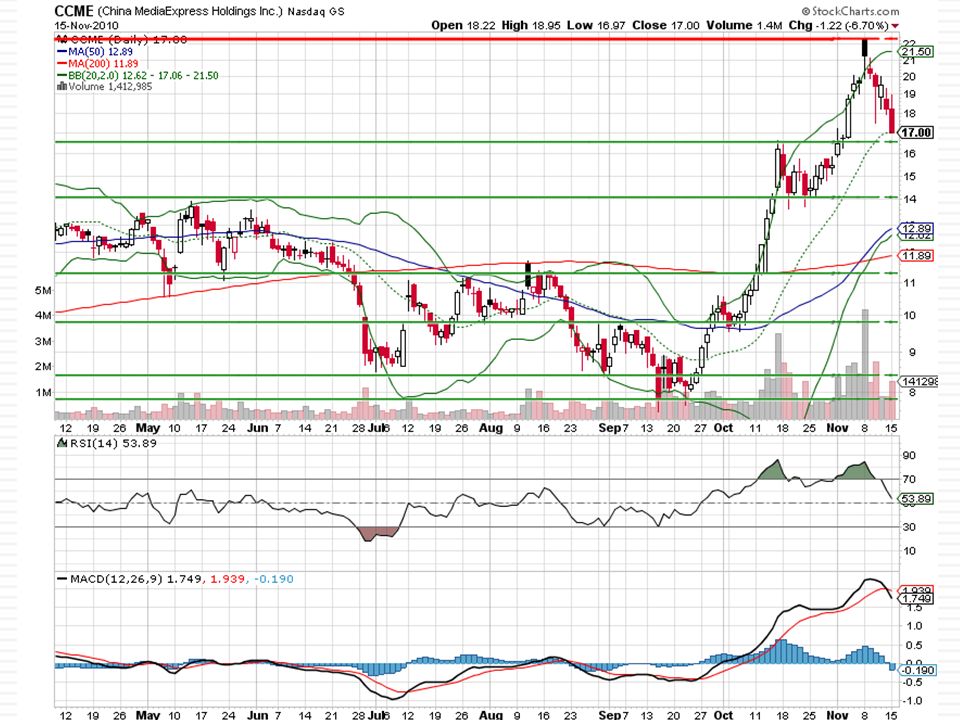Click the boxed 21.50 upper band tag on the price axis
This screenshot has width=960, height=720.
(x=917, y=52)
